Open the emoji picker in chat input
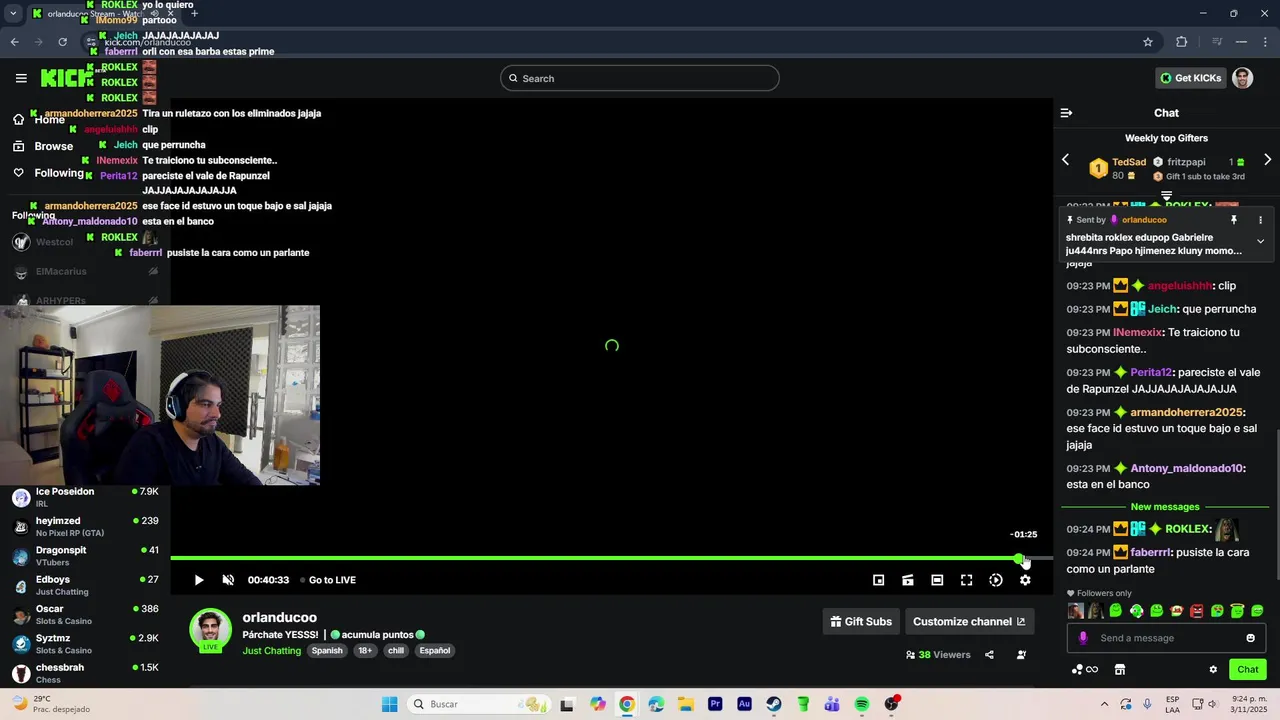The height and width of the screenshot is (720, 1280). (1250, 638)
